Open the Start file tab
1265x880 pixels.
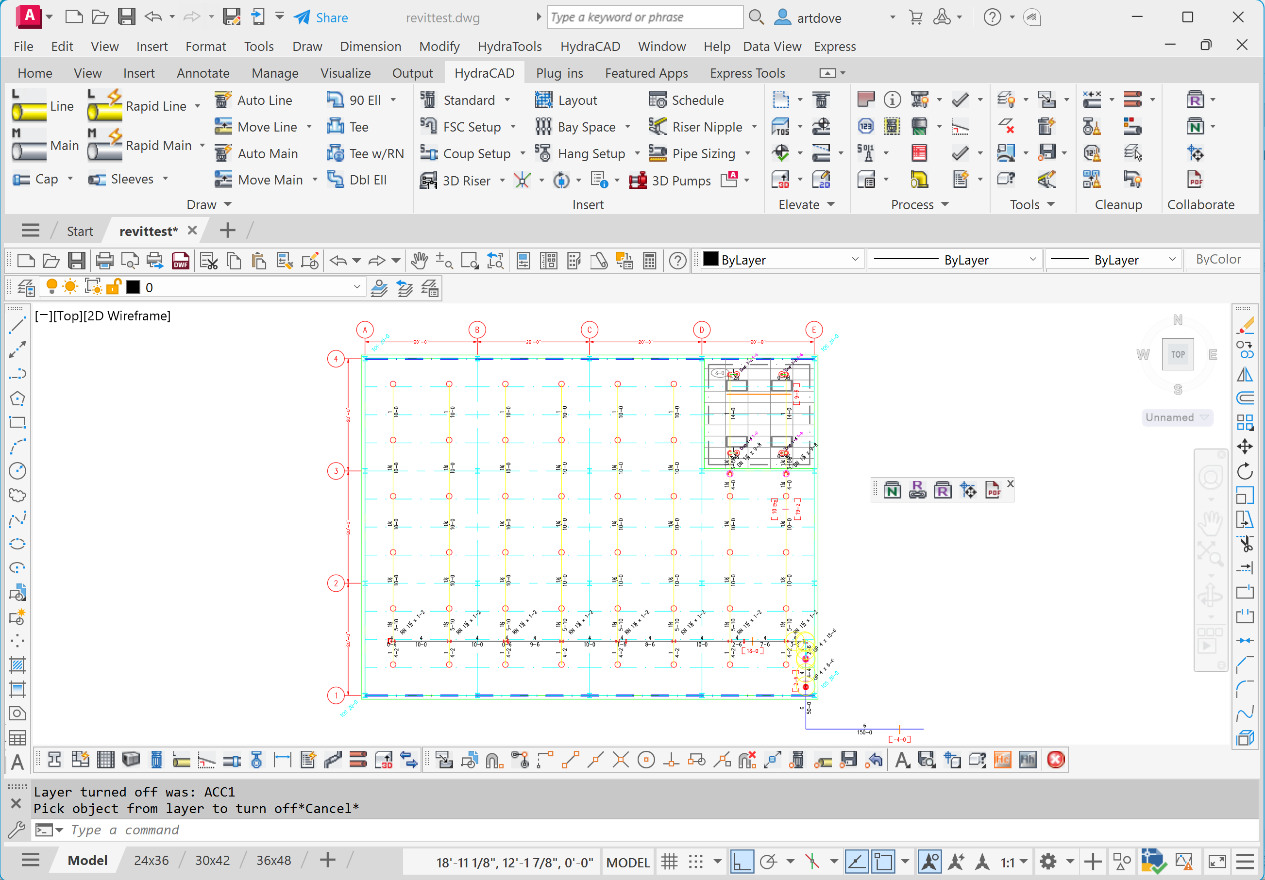tap(80, 231)
